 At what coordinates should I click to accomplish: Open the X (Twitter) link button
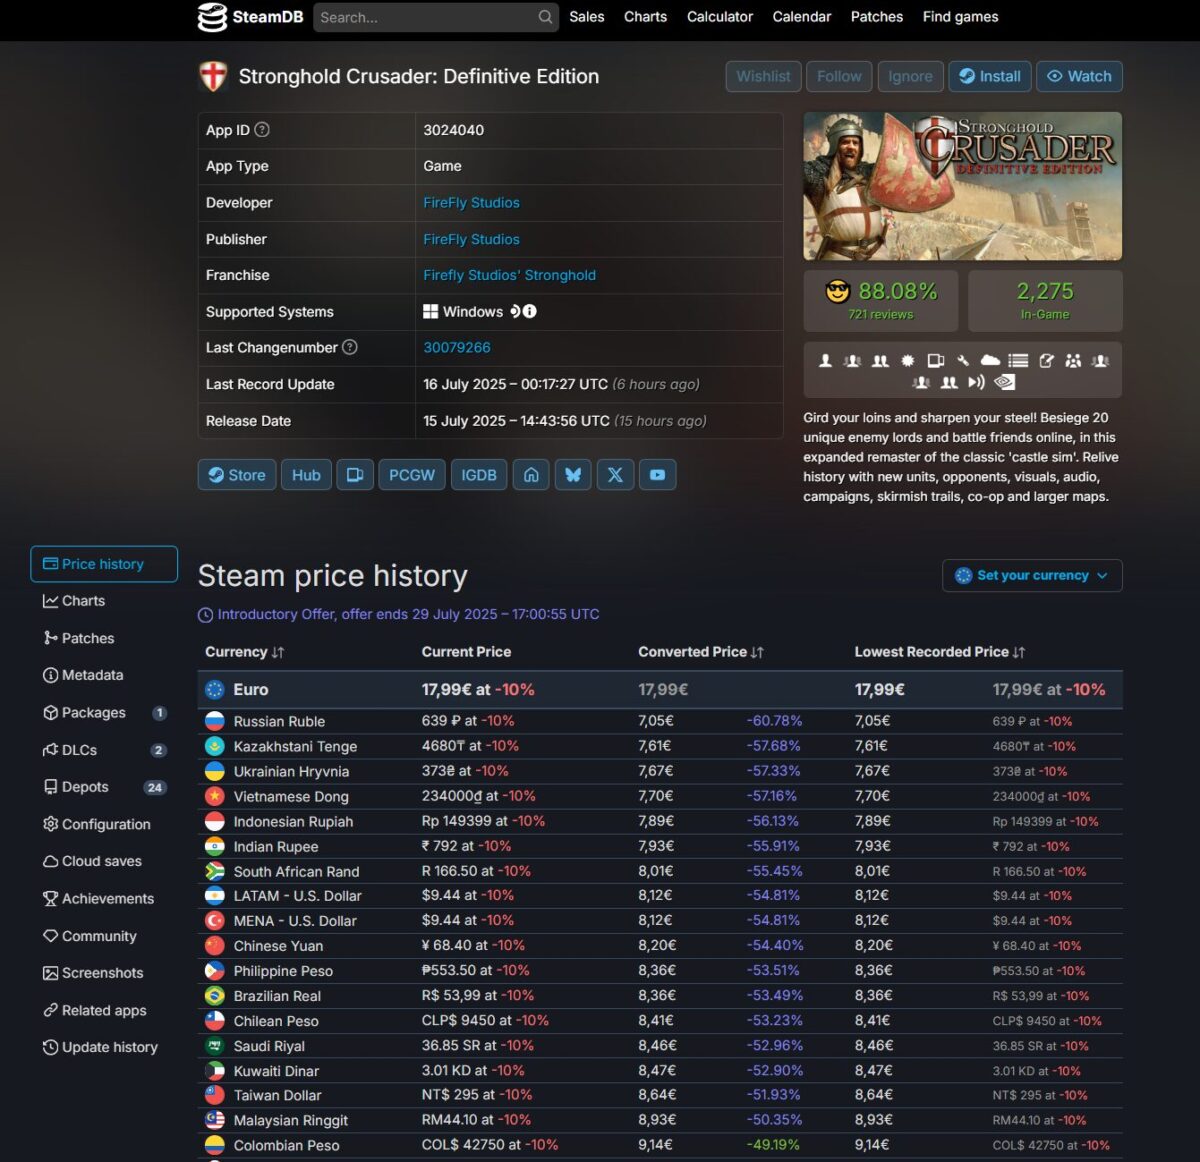pyautogui.click(x=615, y=475)
